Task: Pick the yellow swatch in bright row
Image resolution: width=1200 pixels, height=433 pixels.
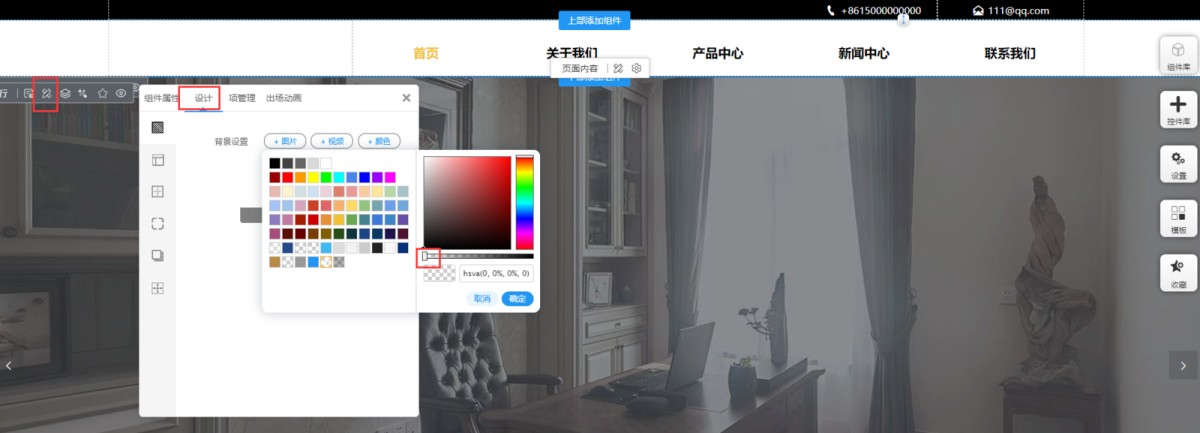Action: tap(313, 177)
